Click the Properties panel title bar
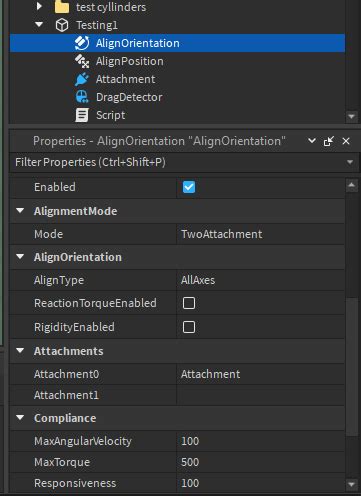361x496 pixels. (x=159, y=141)
